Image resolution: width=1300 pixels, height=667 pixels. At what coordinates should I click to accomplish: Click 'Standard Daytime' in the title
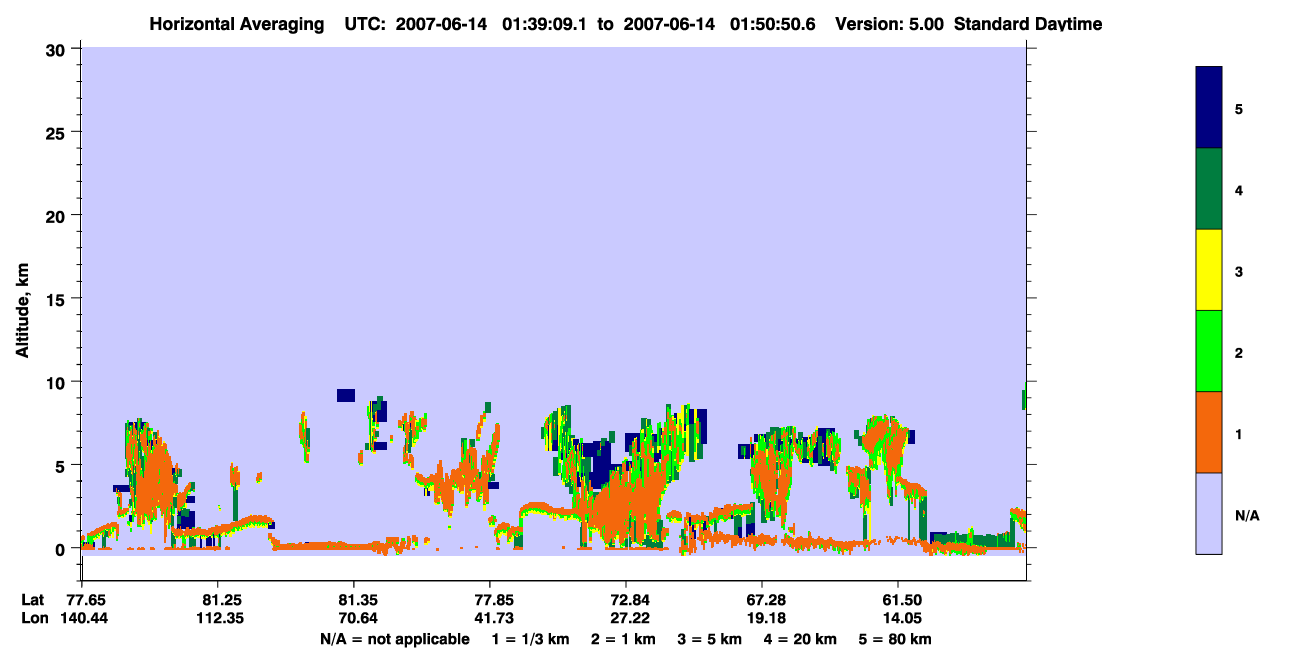pyautogui.click(x=1028, y=24)
